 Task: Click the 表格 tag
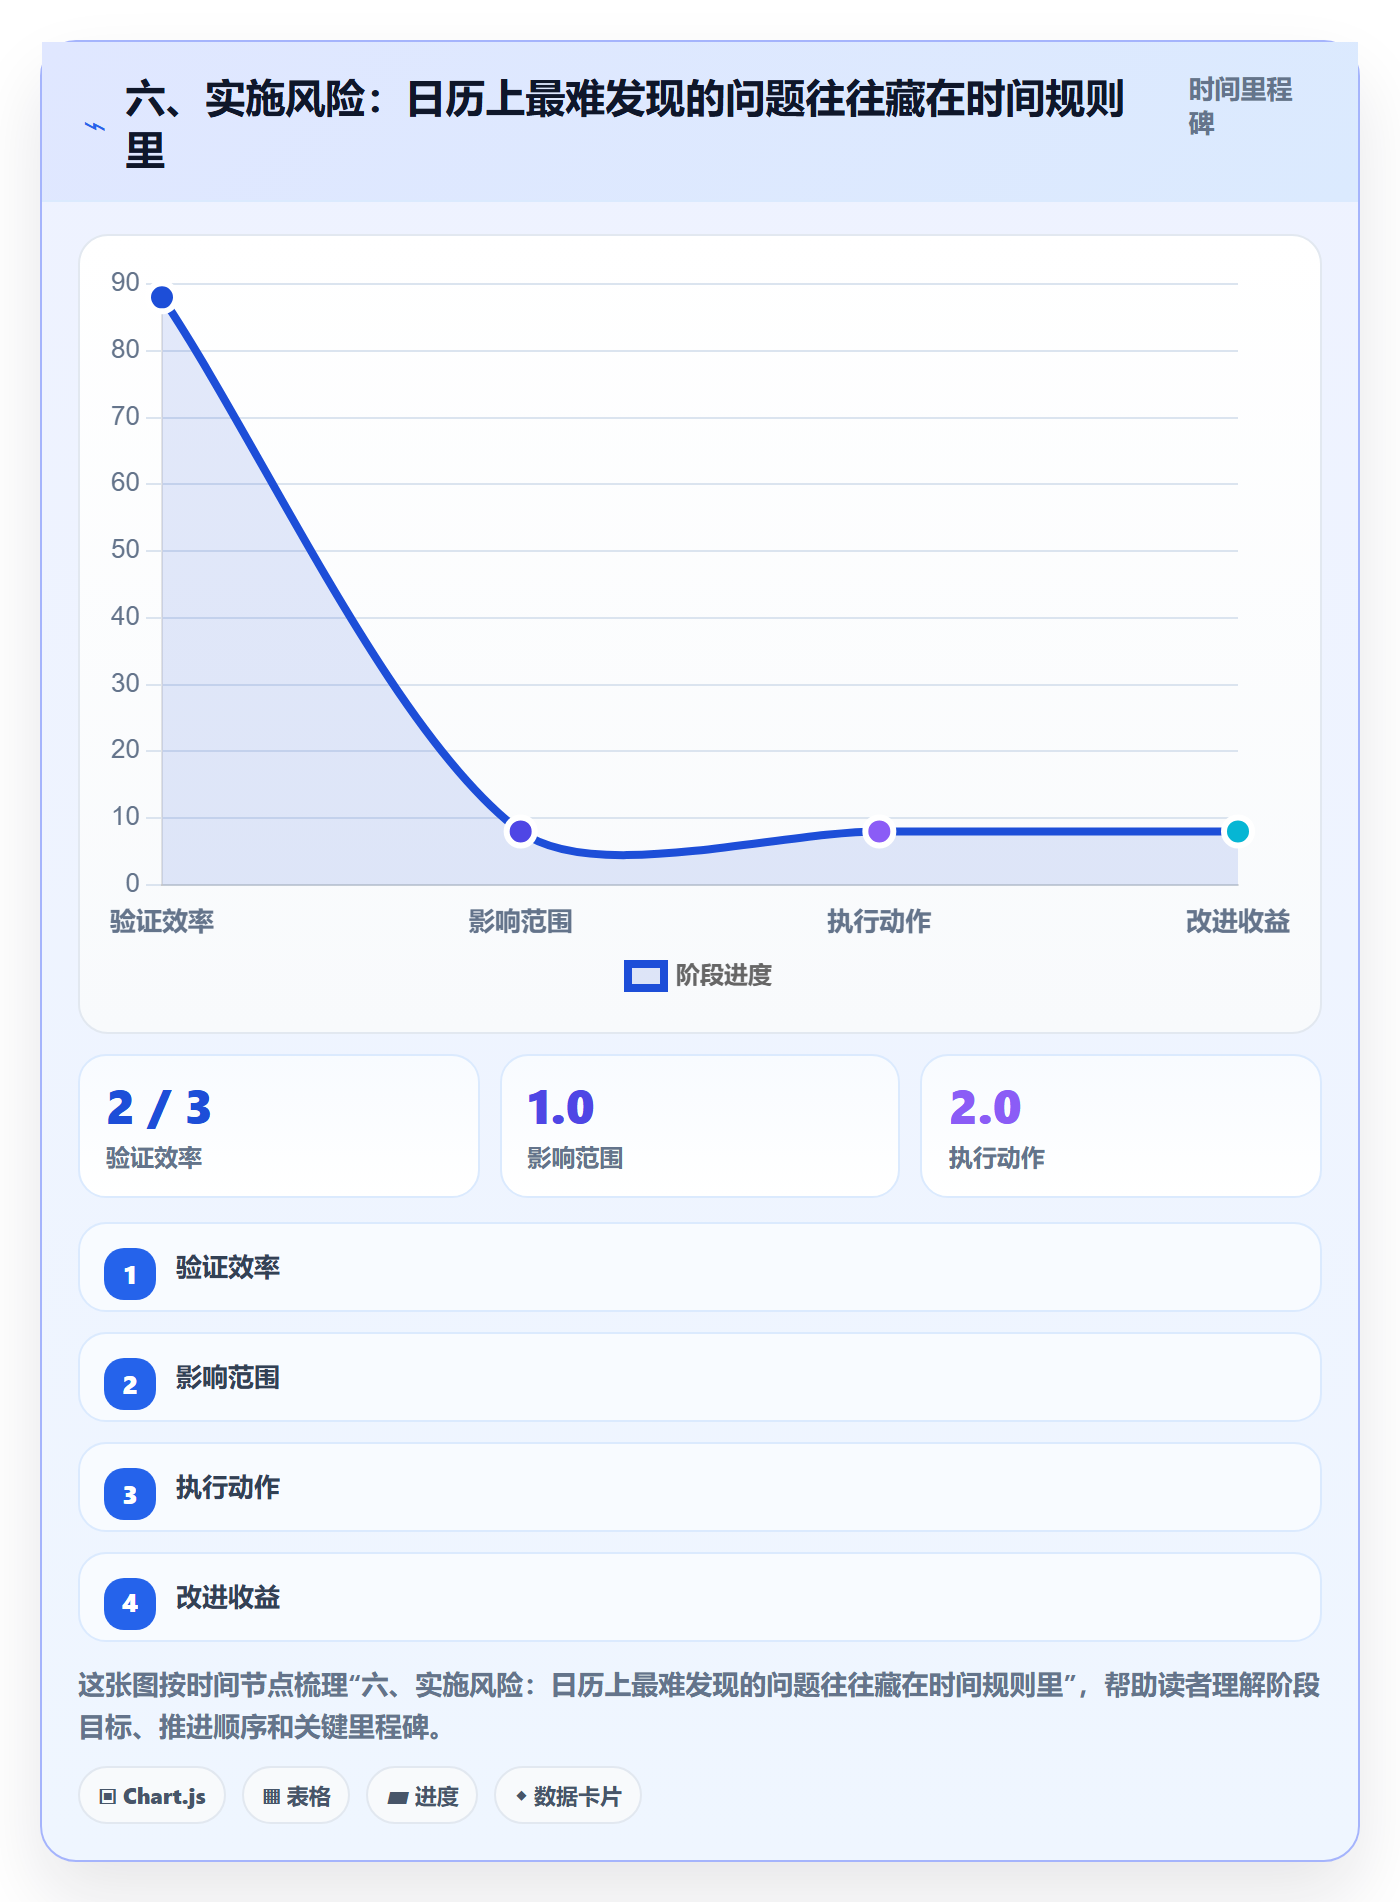click(x=296, y=1796)
